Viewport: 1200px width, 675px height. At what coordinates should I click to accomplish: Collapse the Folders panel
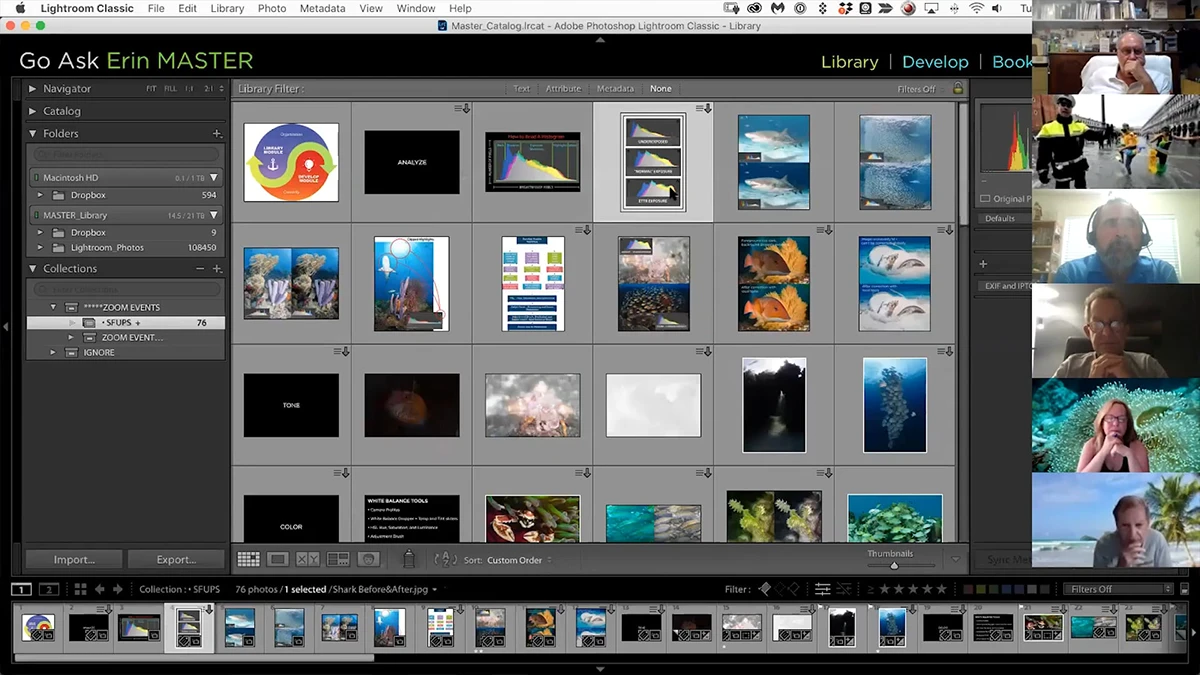pyautogui.click(x=33, y=133)
